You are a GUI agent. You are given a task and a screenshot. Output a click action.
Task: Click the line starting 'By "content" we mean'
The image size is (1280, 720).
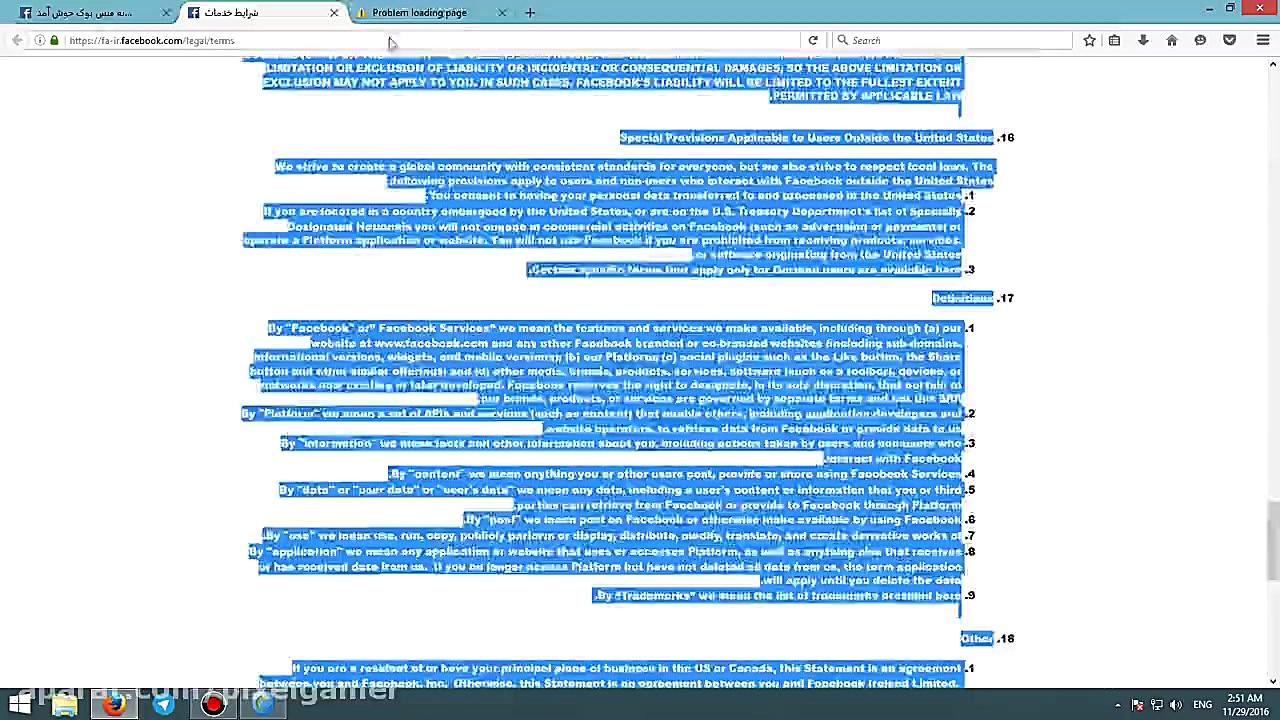pyautogui.click(x=675, y=474)
